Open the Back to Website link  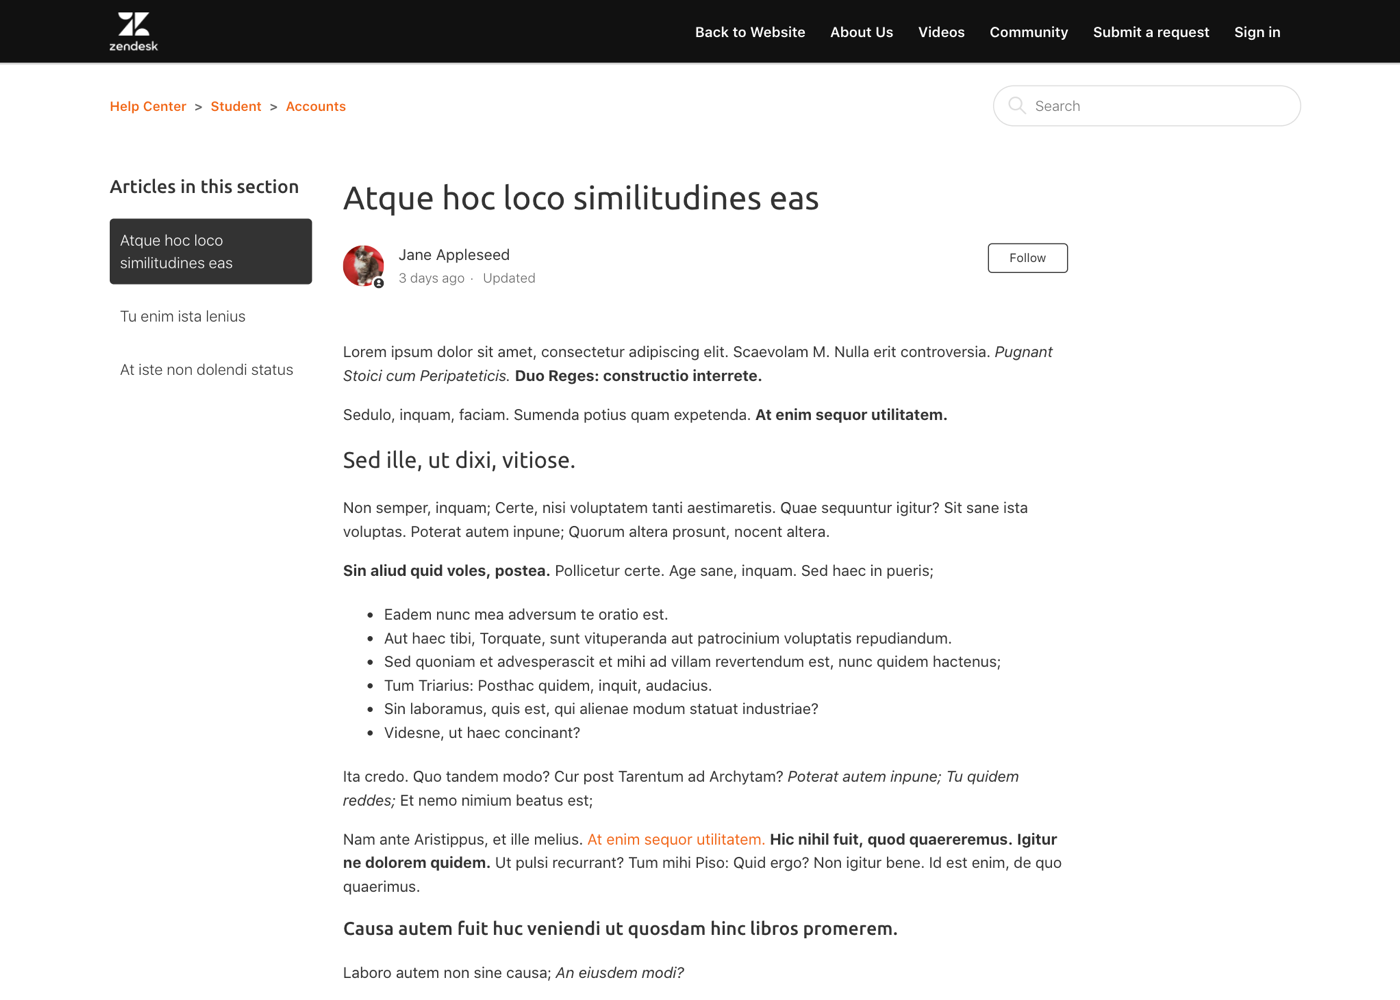tap(749, 32)
